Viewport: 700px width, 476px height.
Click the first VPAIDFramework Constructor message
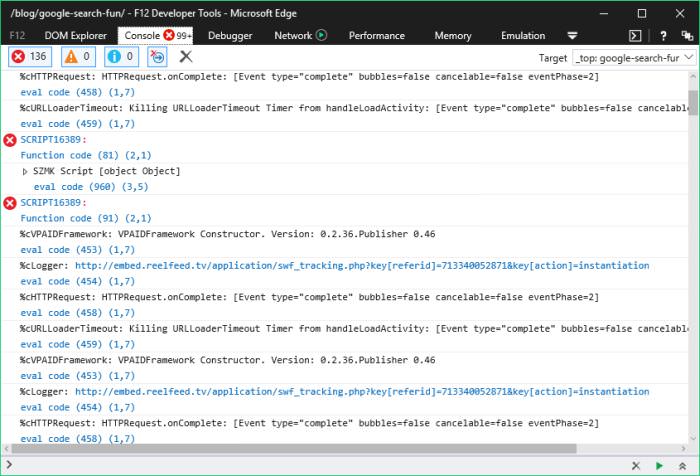click(227, 234)
